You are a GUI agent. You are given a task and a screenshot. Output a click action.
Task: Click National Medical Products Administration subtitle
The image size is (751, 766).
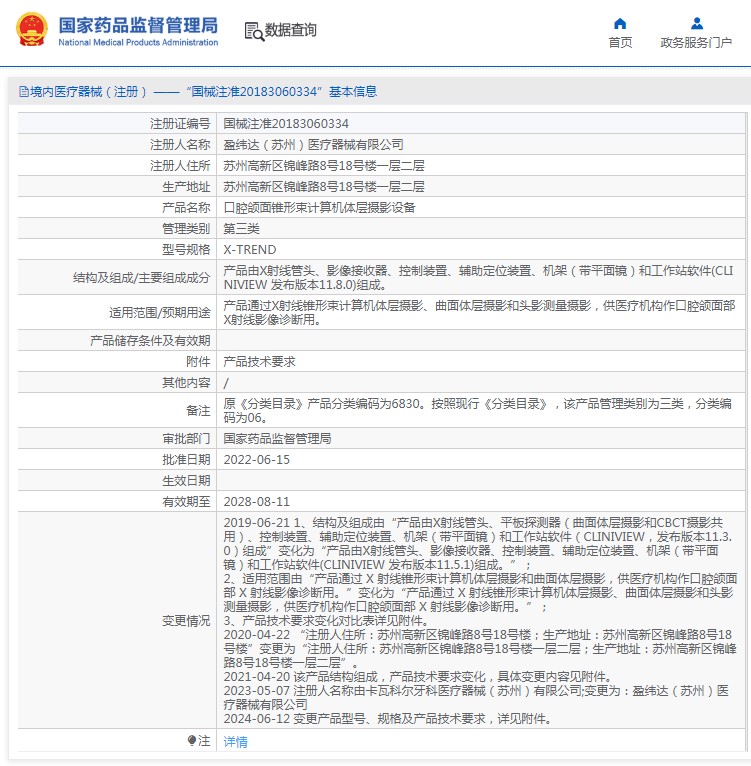click(x=138, y=43)
